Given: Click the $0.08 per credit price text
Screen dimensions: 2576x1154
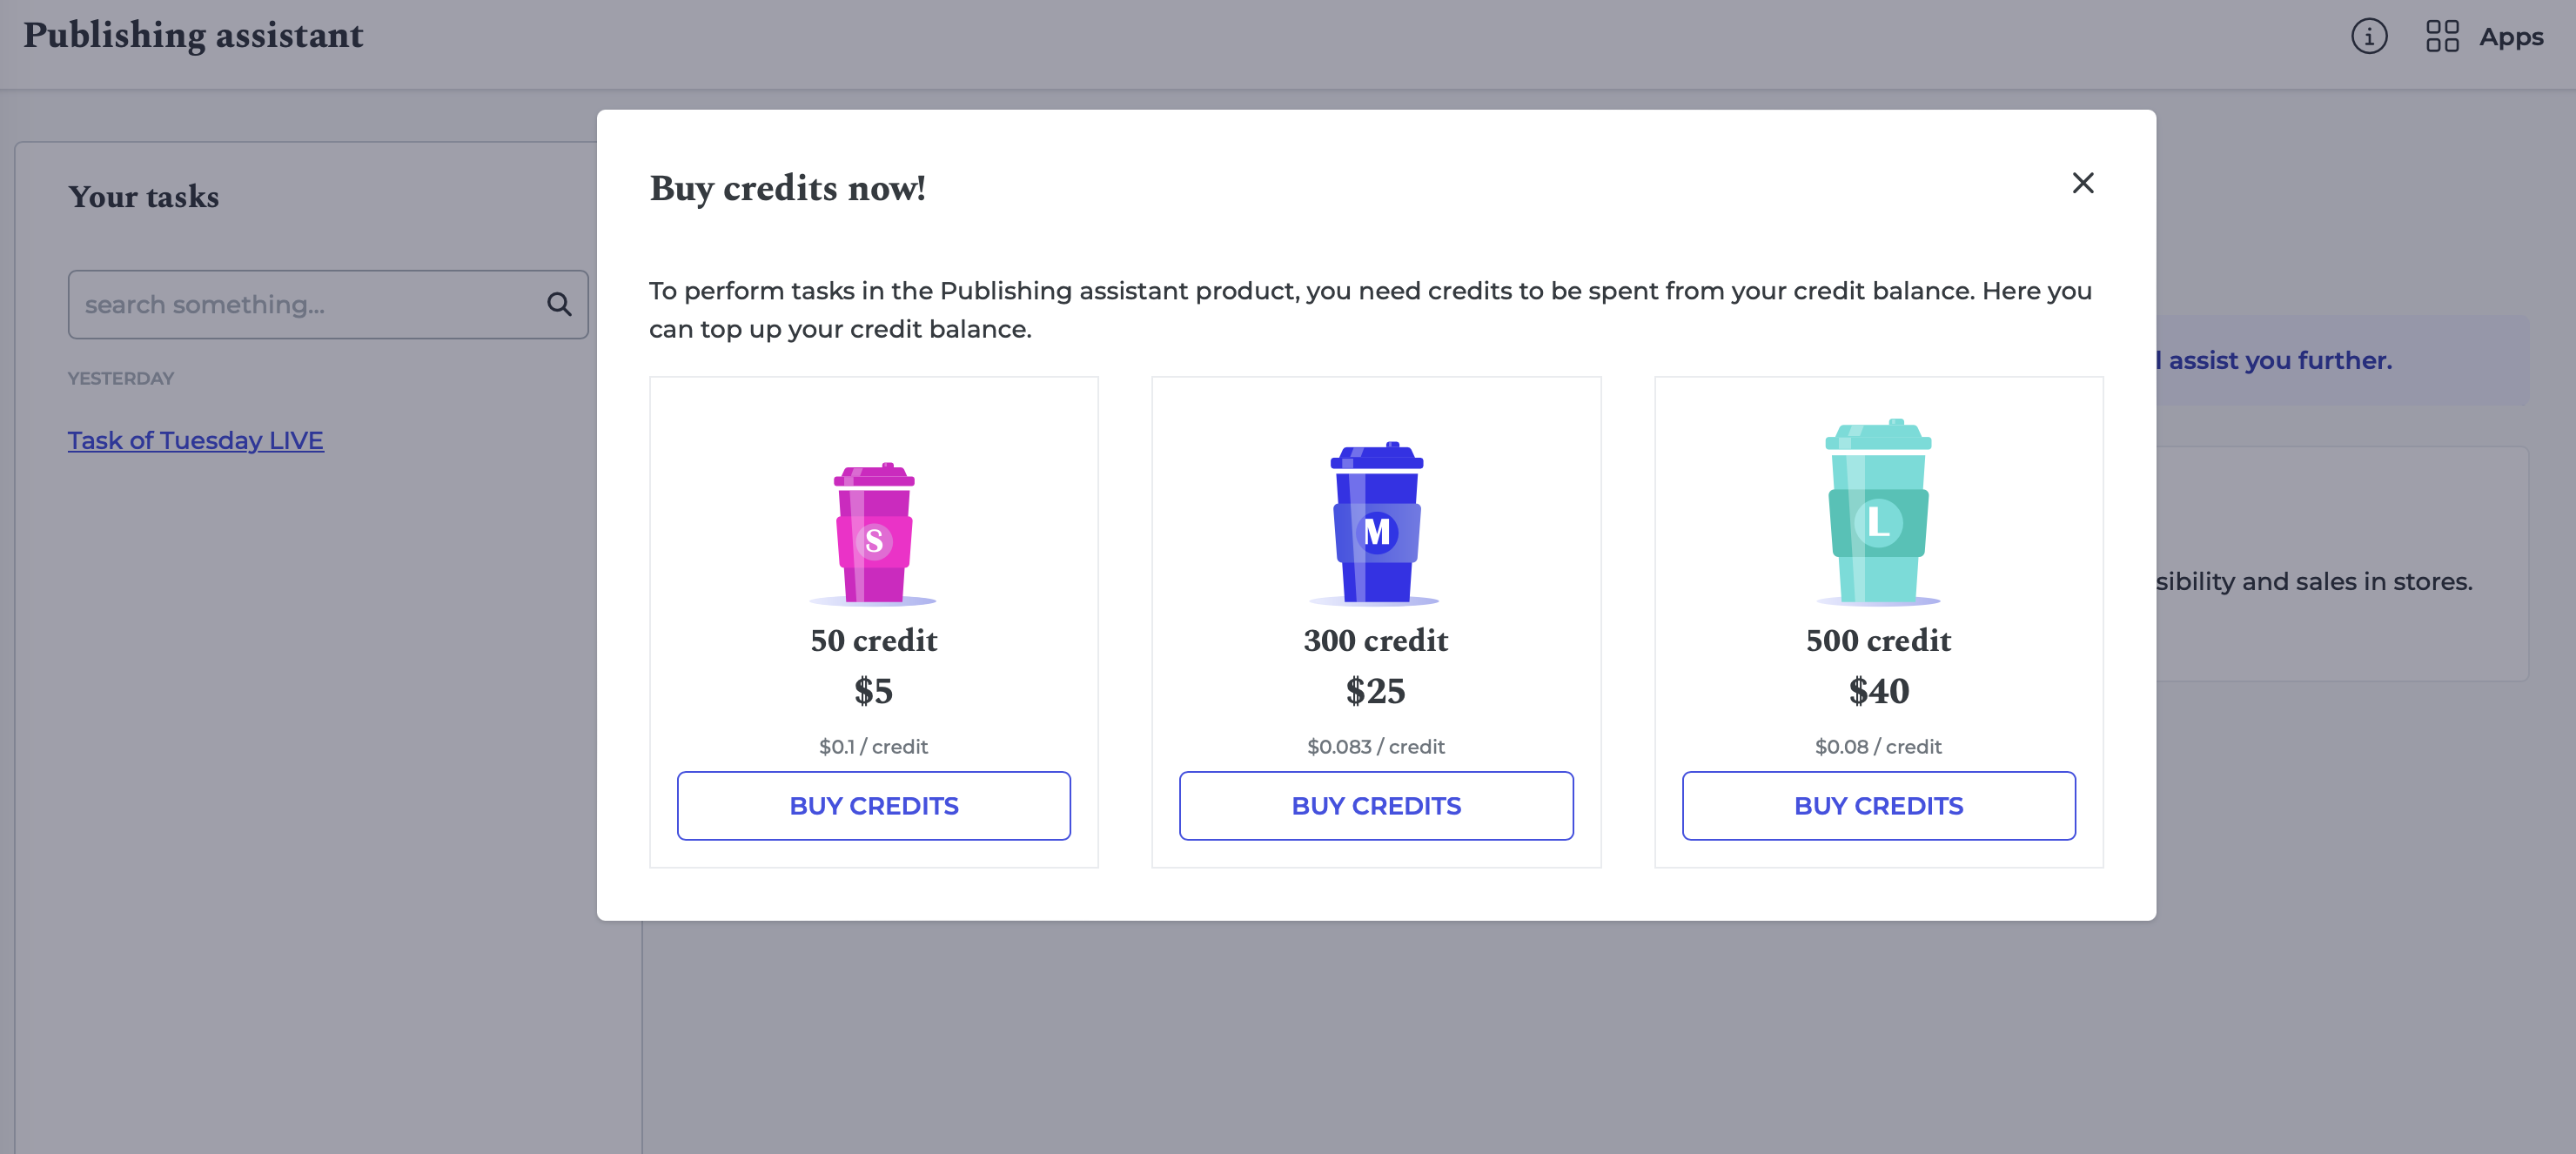Looking at the screenshot, I should point(1878,746).
